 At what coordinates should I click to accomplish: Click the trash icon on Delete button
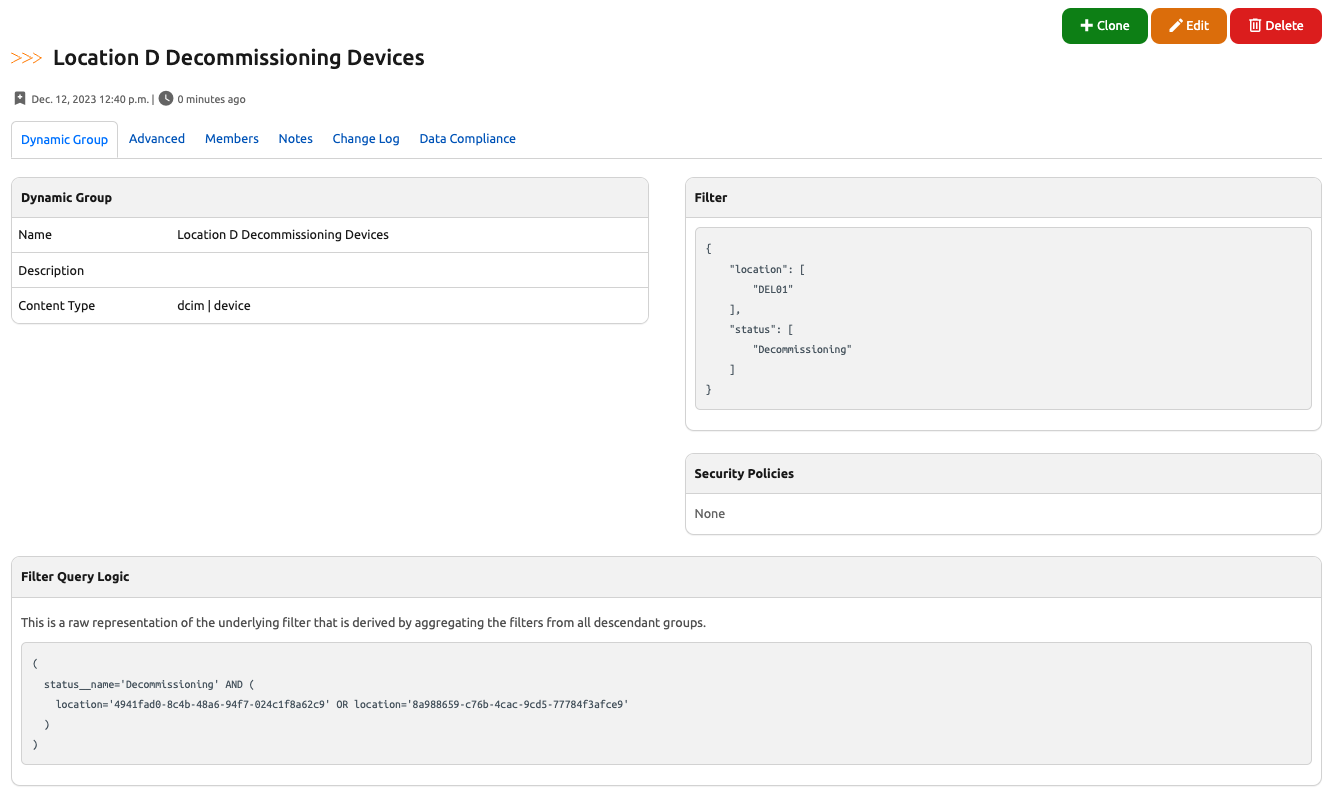coord(1255,26)
